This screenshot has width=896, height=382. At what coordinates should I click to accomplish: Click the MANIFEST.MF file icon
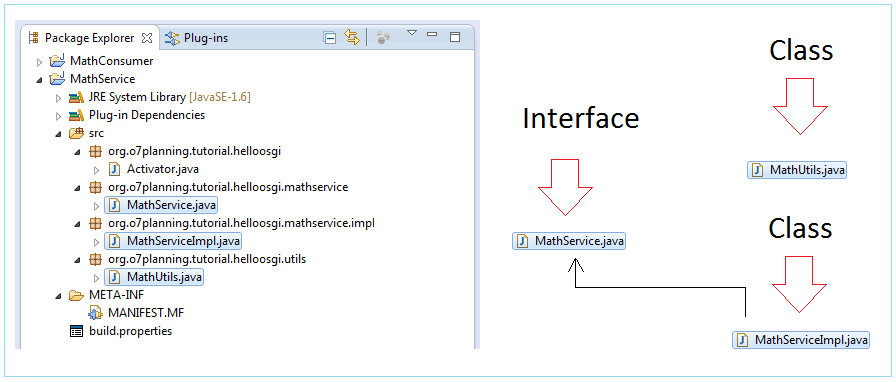(x=95, y=313)
